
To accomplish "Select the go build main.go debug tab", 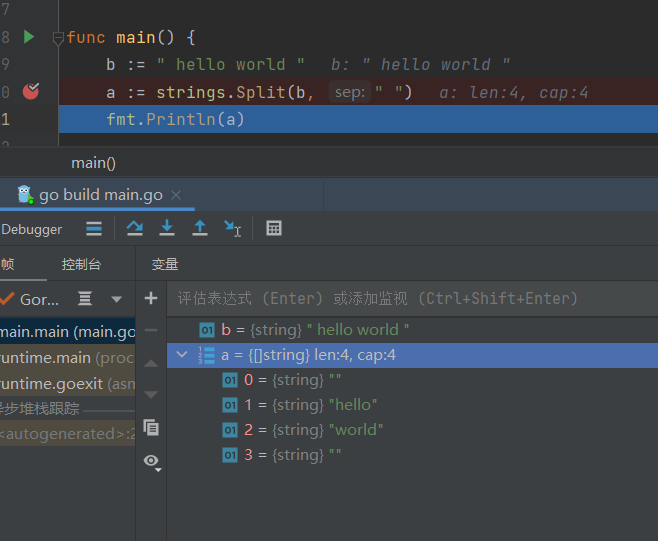I will 98,195.
